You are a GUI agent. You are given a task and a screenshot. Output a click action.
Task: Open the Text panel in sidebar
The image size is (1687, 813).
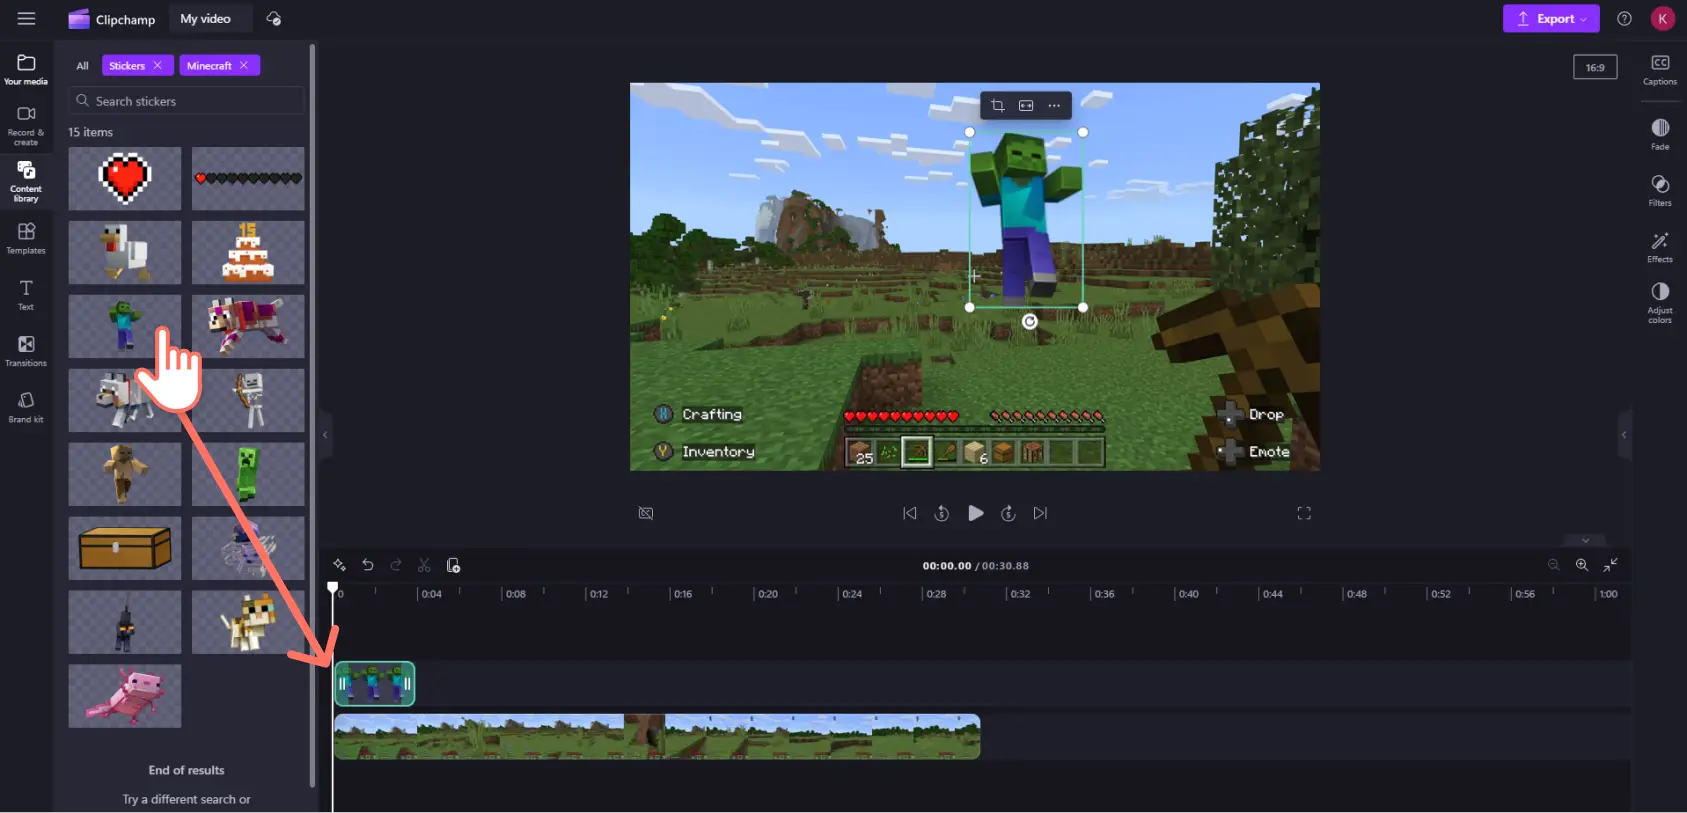26,294
